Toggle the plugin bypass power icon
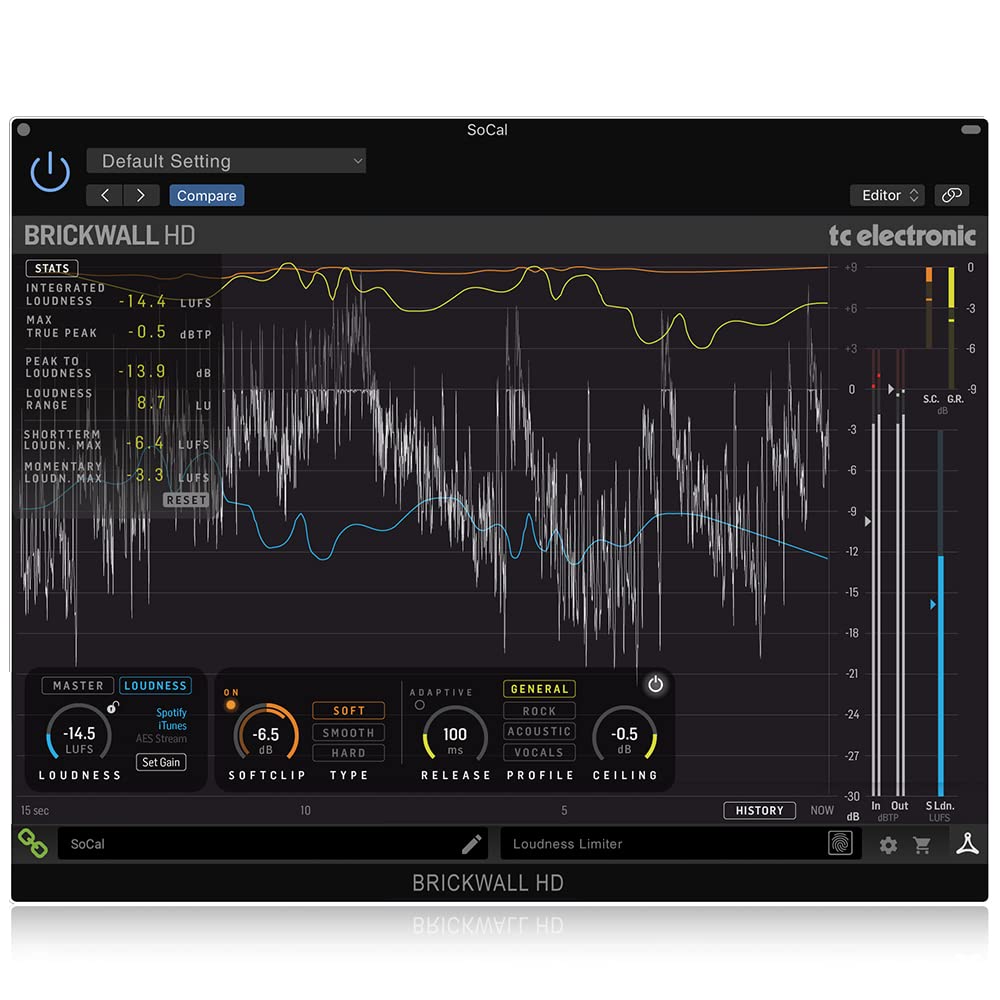Viewport: 1000px width, 1000px height. pyautogui.click(x=50, y=172)
